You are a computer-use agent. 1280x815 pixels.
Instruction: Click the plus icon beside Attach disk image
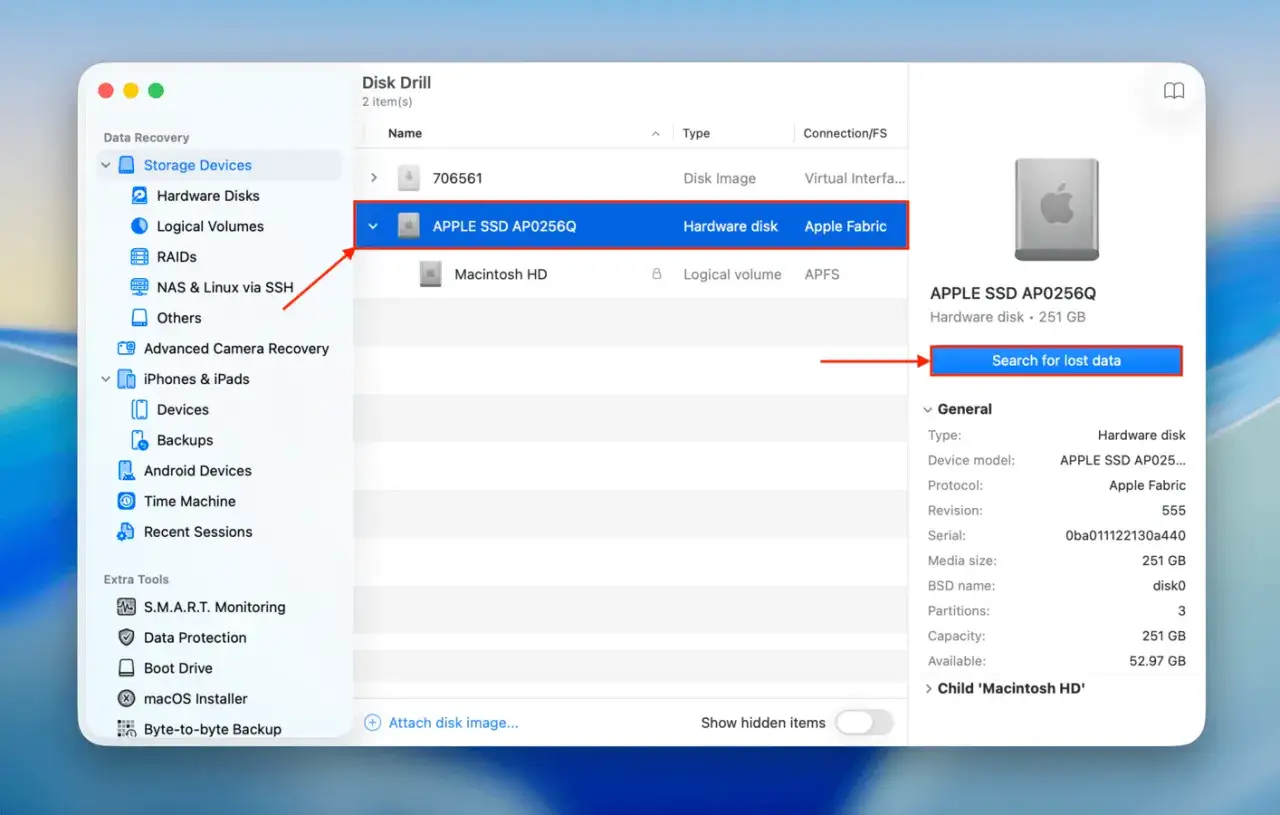click(x=372, y=722)
